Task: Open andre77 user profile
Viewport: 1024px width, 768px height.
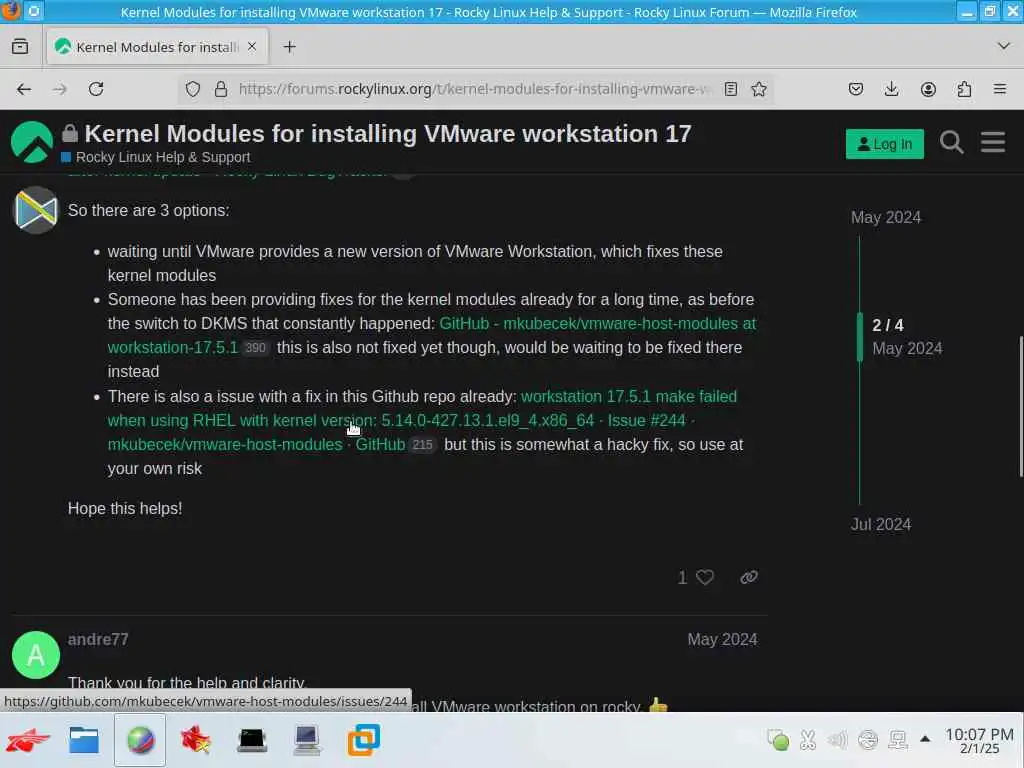Action: tap(98, 639)
